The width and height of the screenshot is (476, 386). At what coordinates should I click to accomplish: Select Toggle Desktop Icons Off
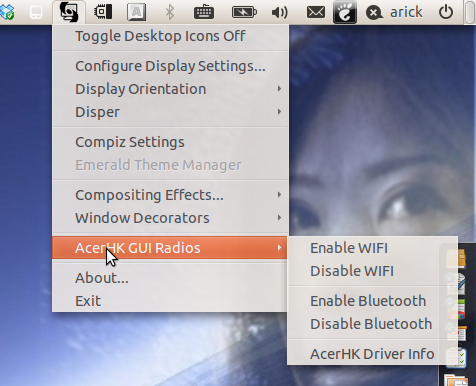(171, 36)
